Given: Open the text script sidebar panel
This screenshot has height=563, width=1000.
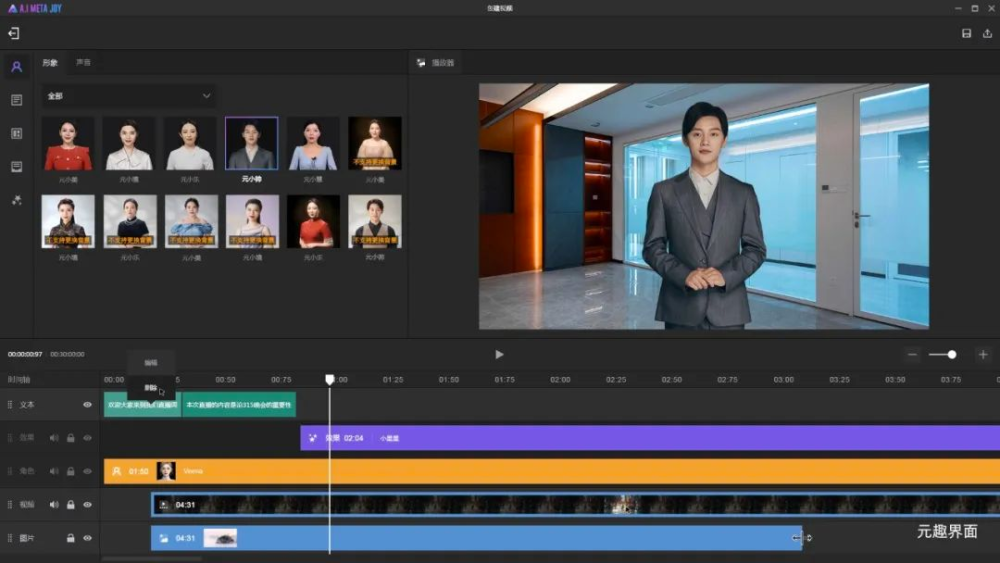Looking at the screenshot, I should [x=17, y=100].
